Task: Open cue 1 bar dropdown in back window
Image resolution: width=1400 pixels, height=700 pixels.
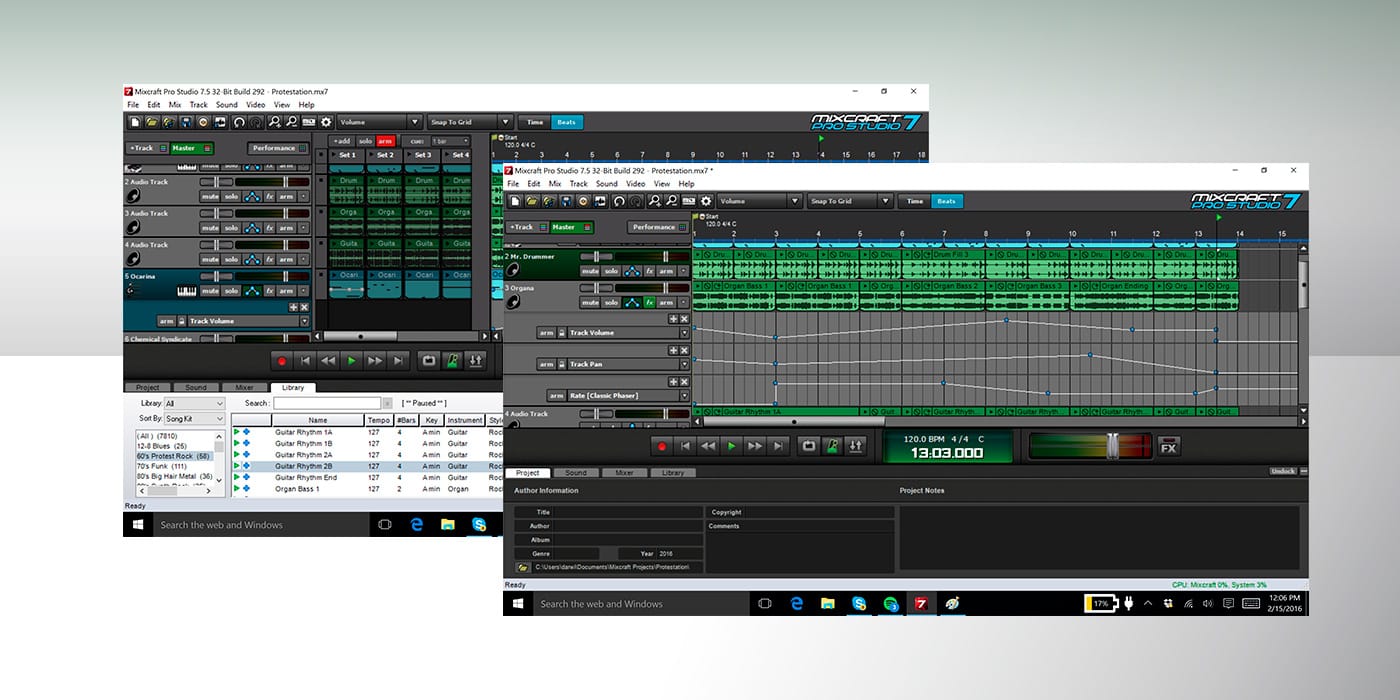Action: (x=451, y=141)
